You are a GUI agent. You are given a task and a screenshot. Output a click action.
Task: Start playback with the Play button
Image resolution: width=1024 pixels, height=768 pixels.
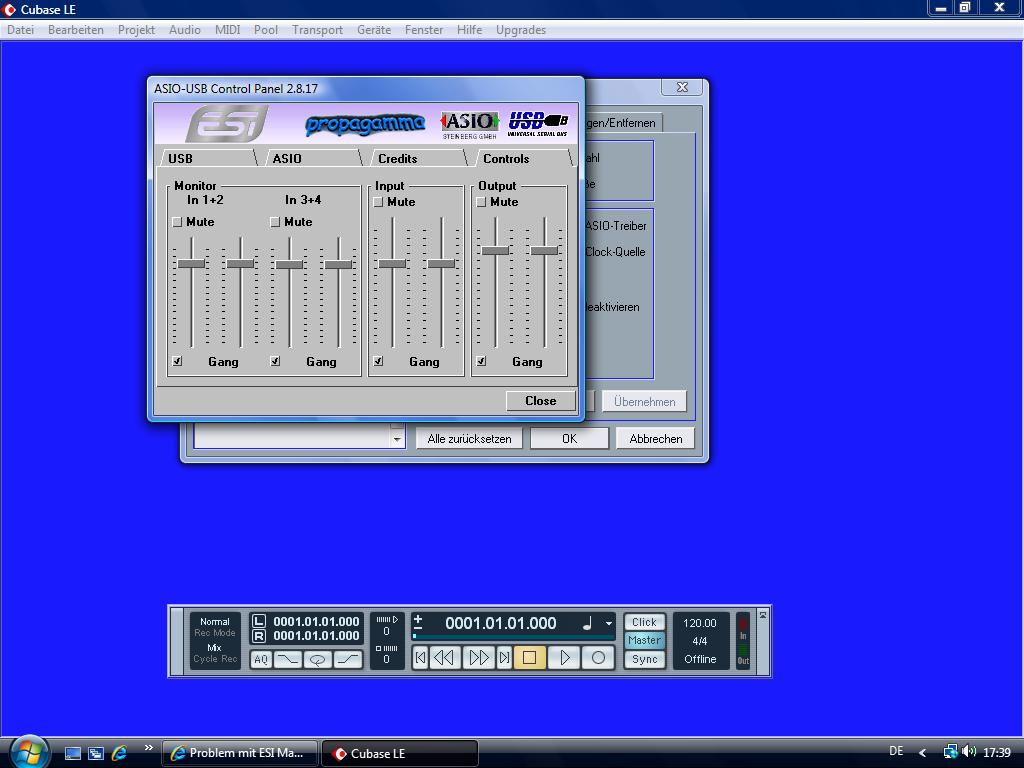565,658
